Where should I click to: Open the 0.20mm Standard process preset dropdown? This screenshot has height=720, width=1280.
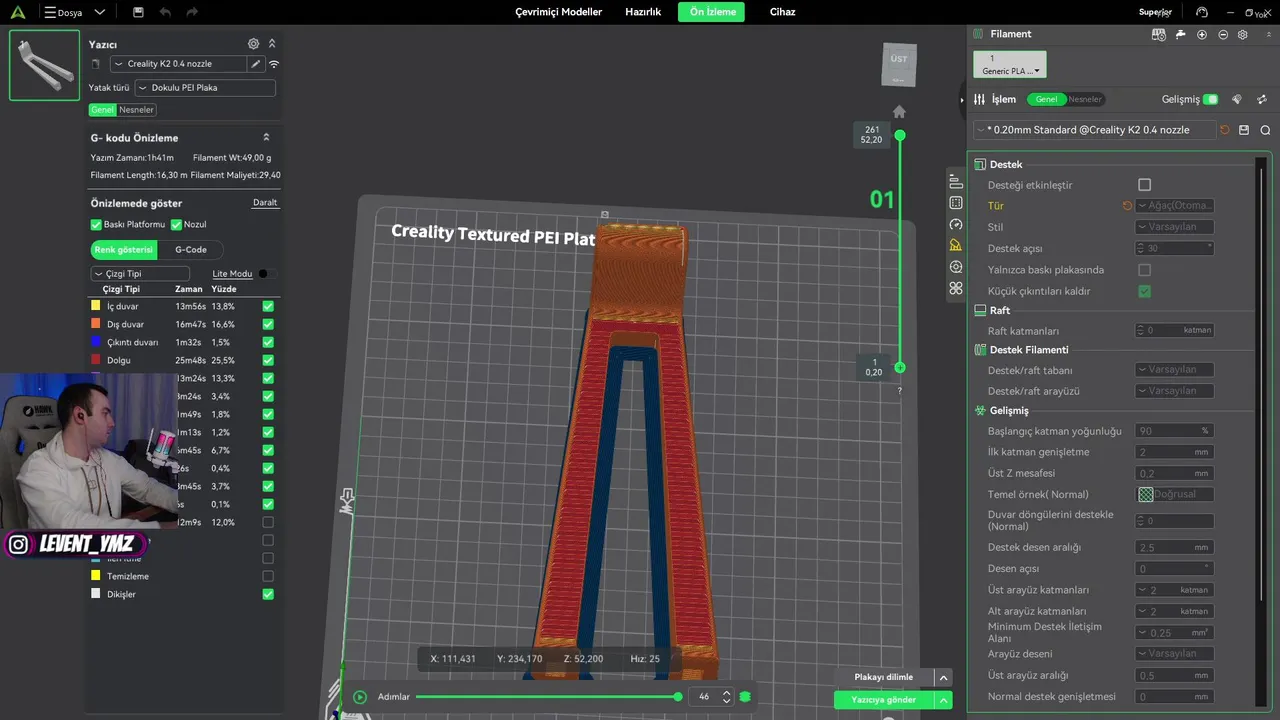(x=1094, y=130)
